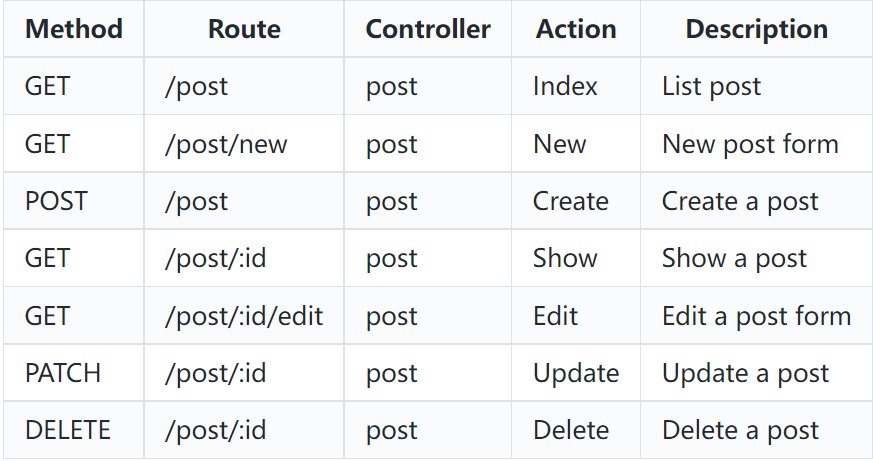Click the DELETE method cell

[x=74, y=430]
